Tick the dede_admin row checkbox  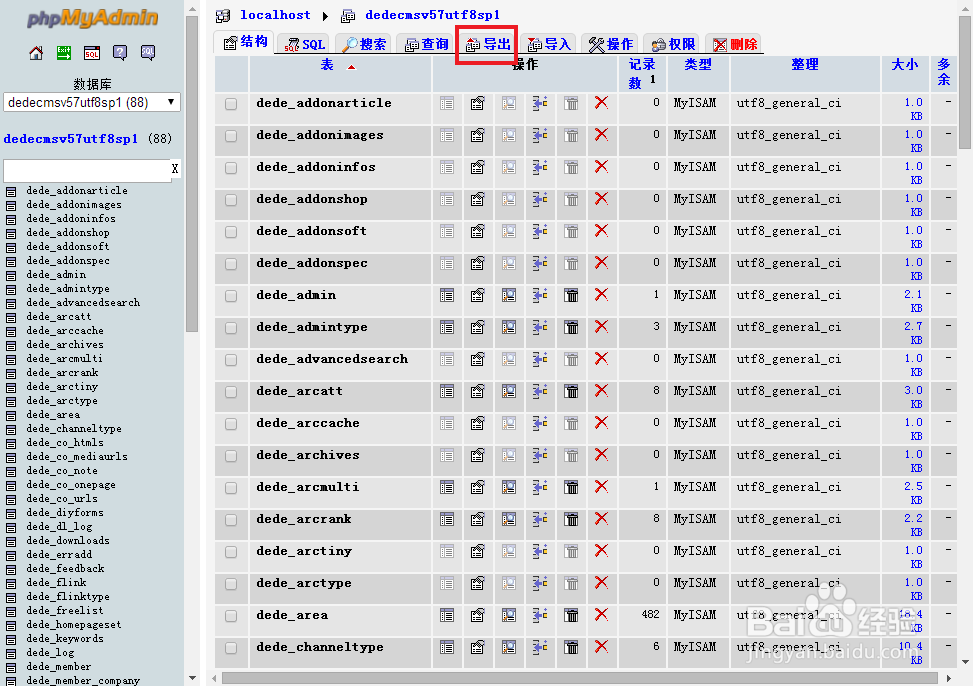pos(231,296)
